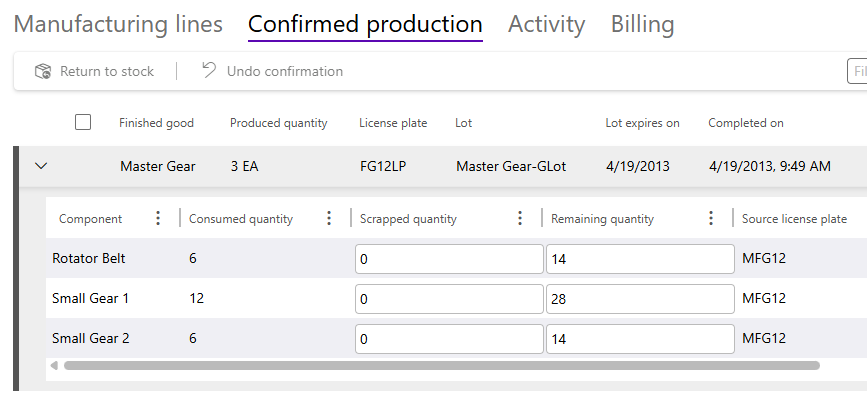Switch to Manufacturing lines tab

(x=118, y=24)
